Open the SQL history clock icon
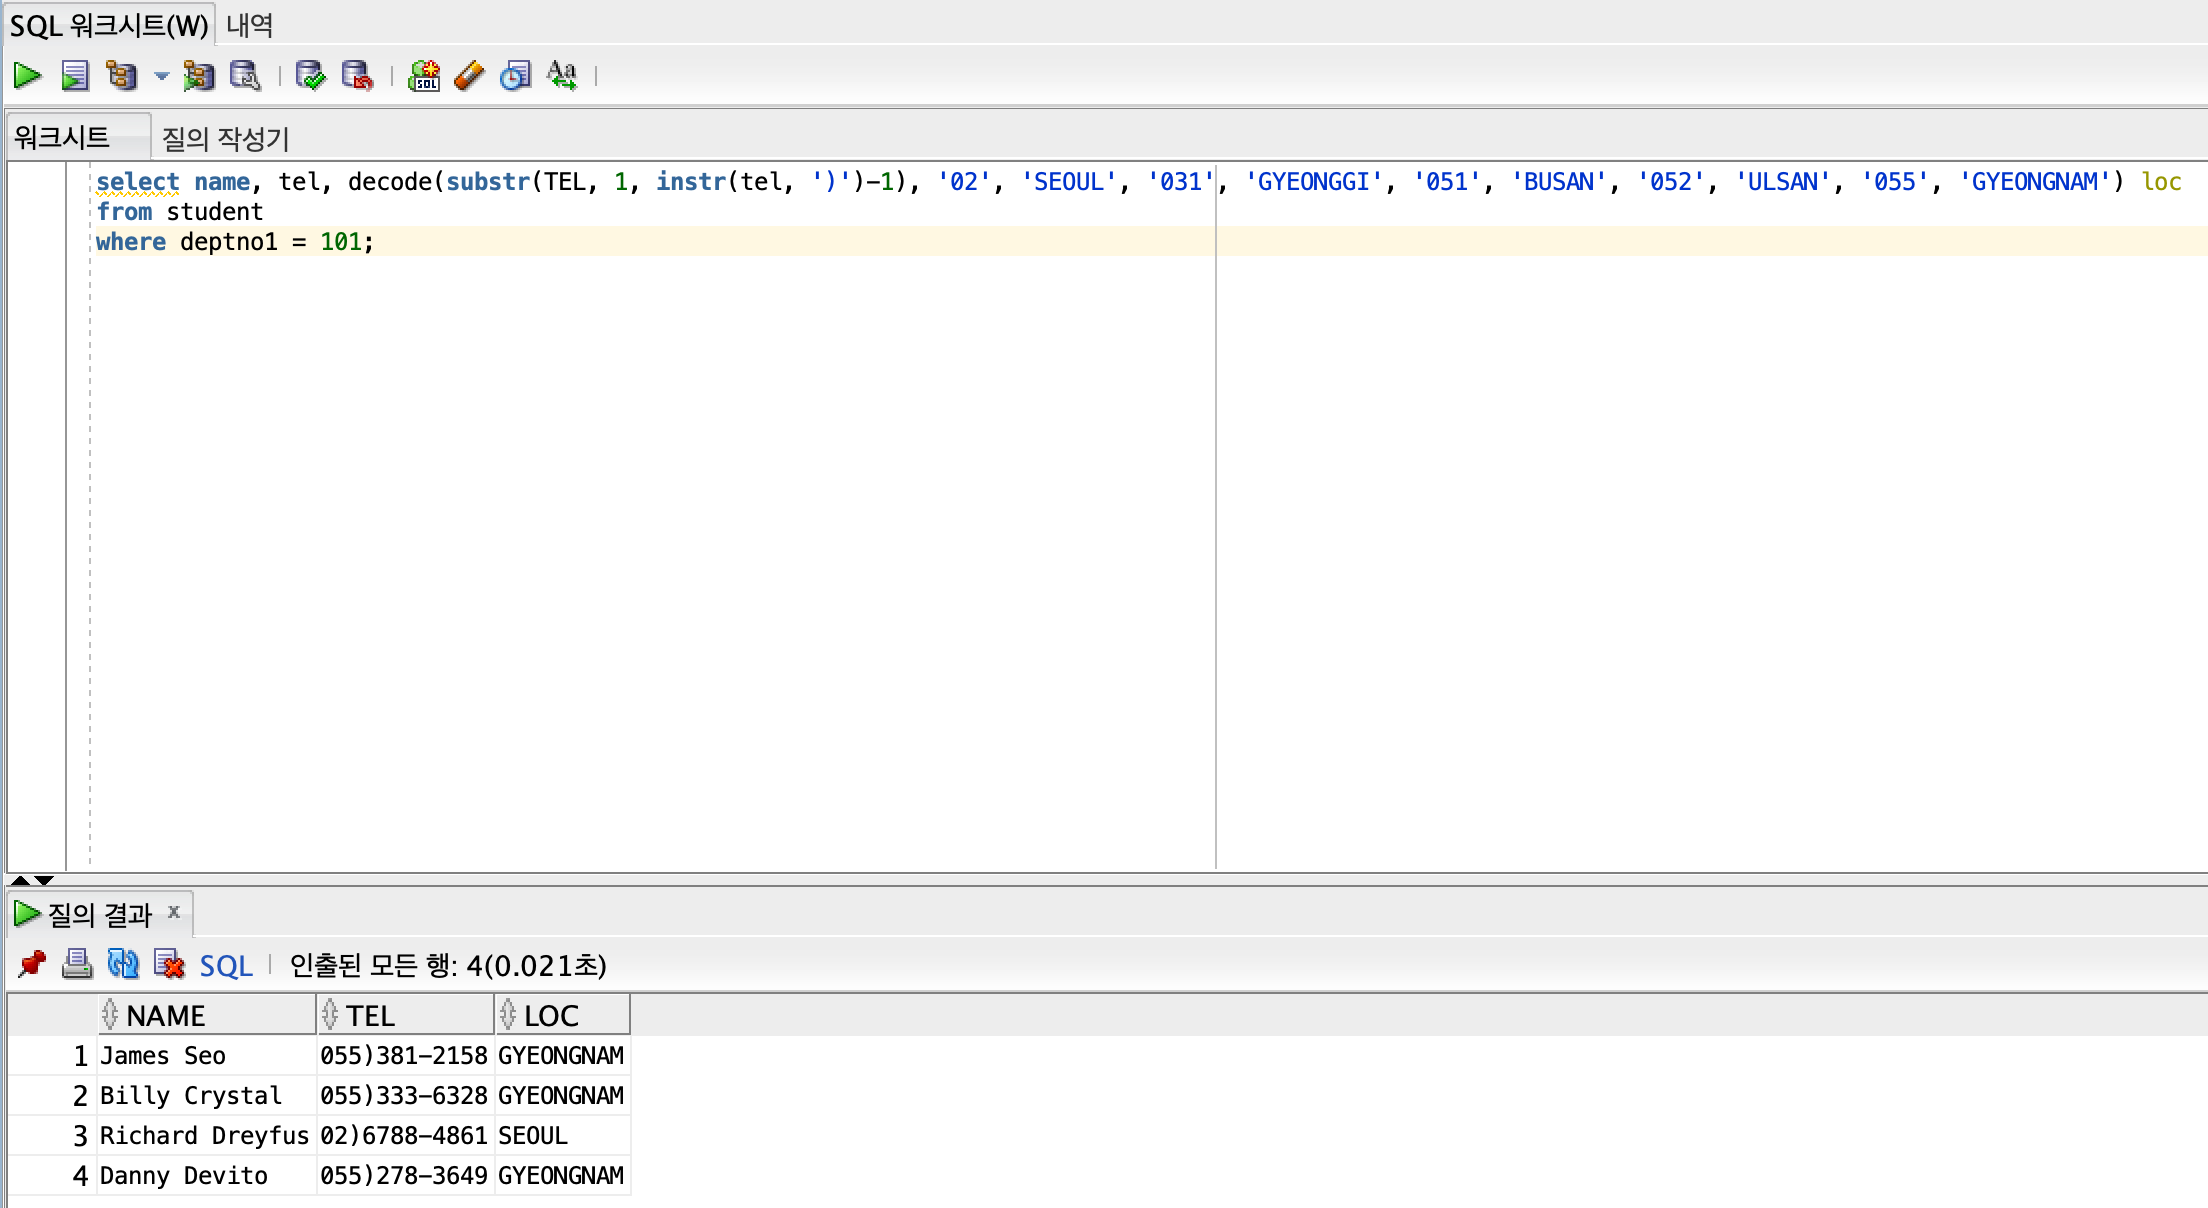 click(515, 75)
